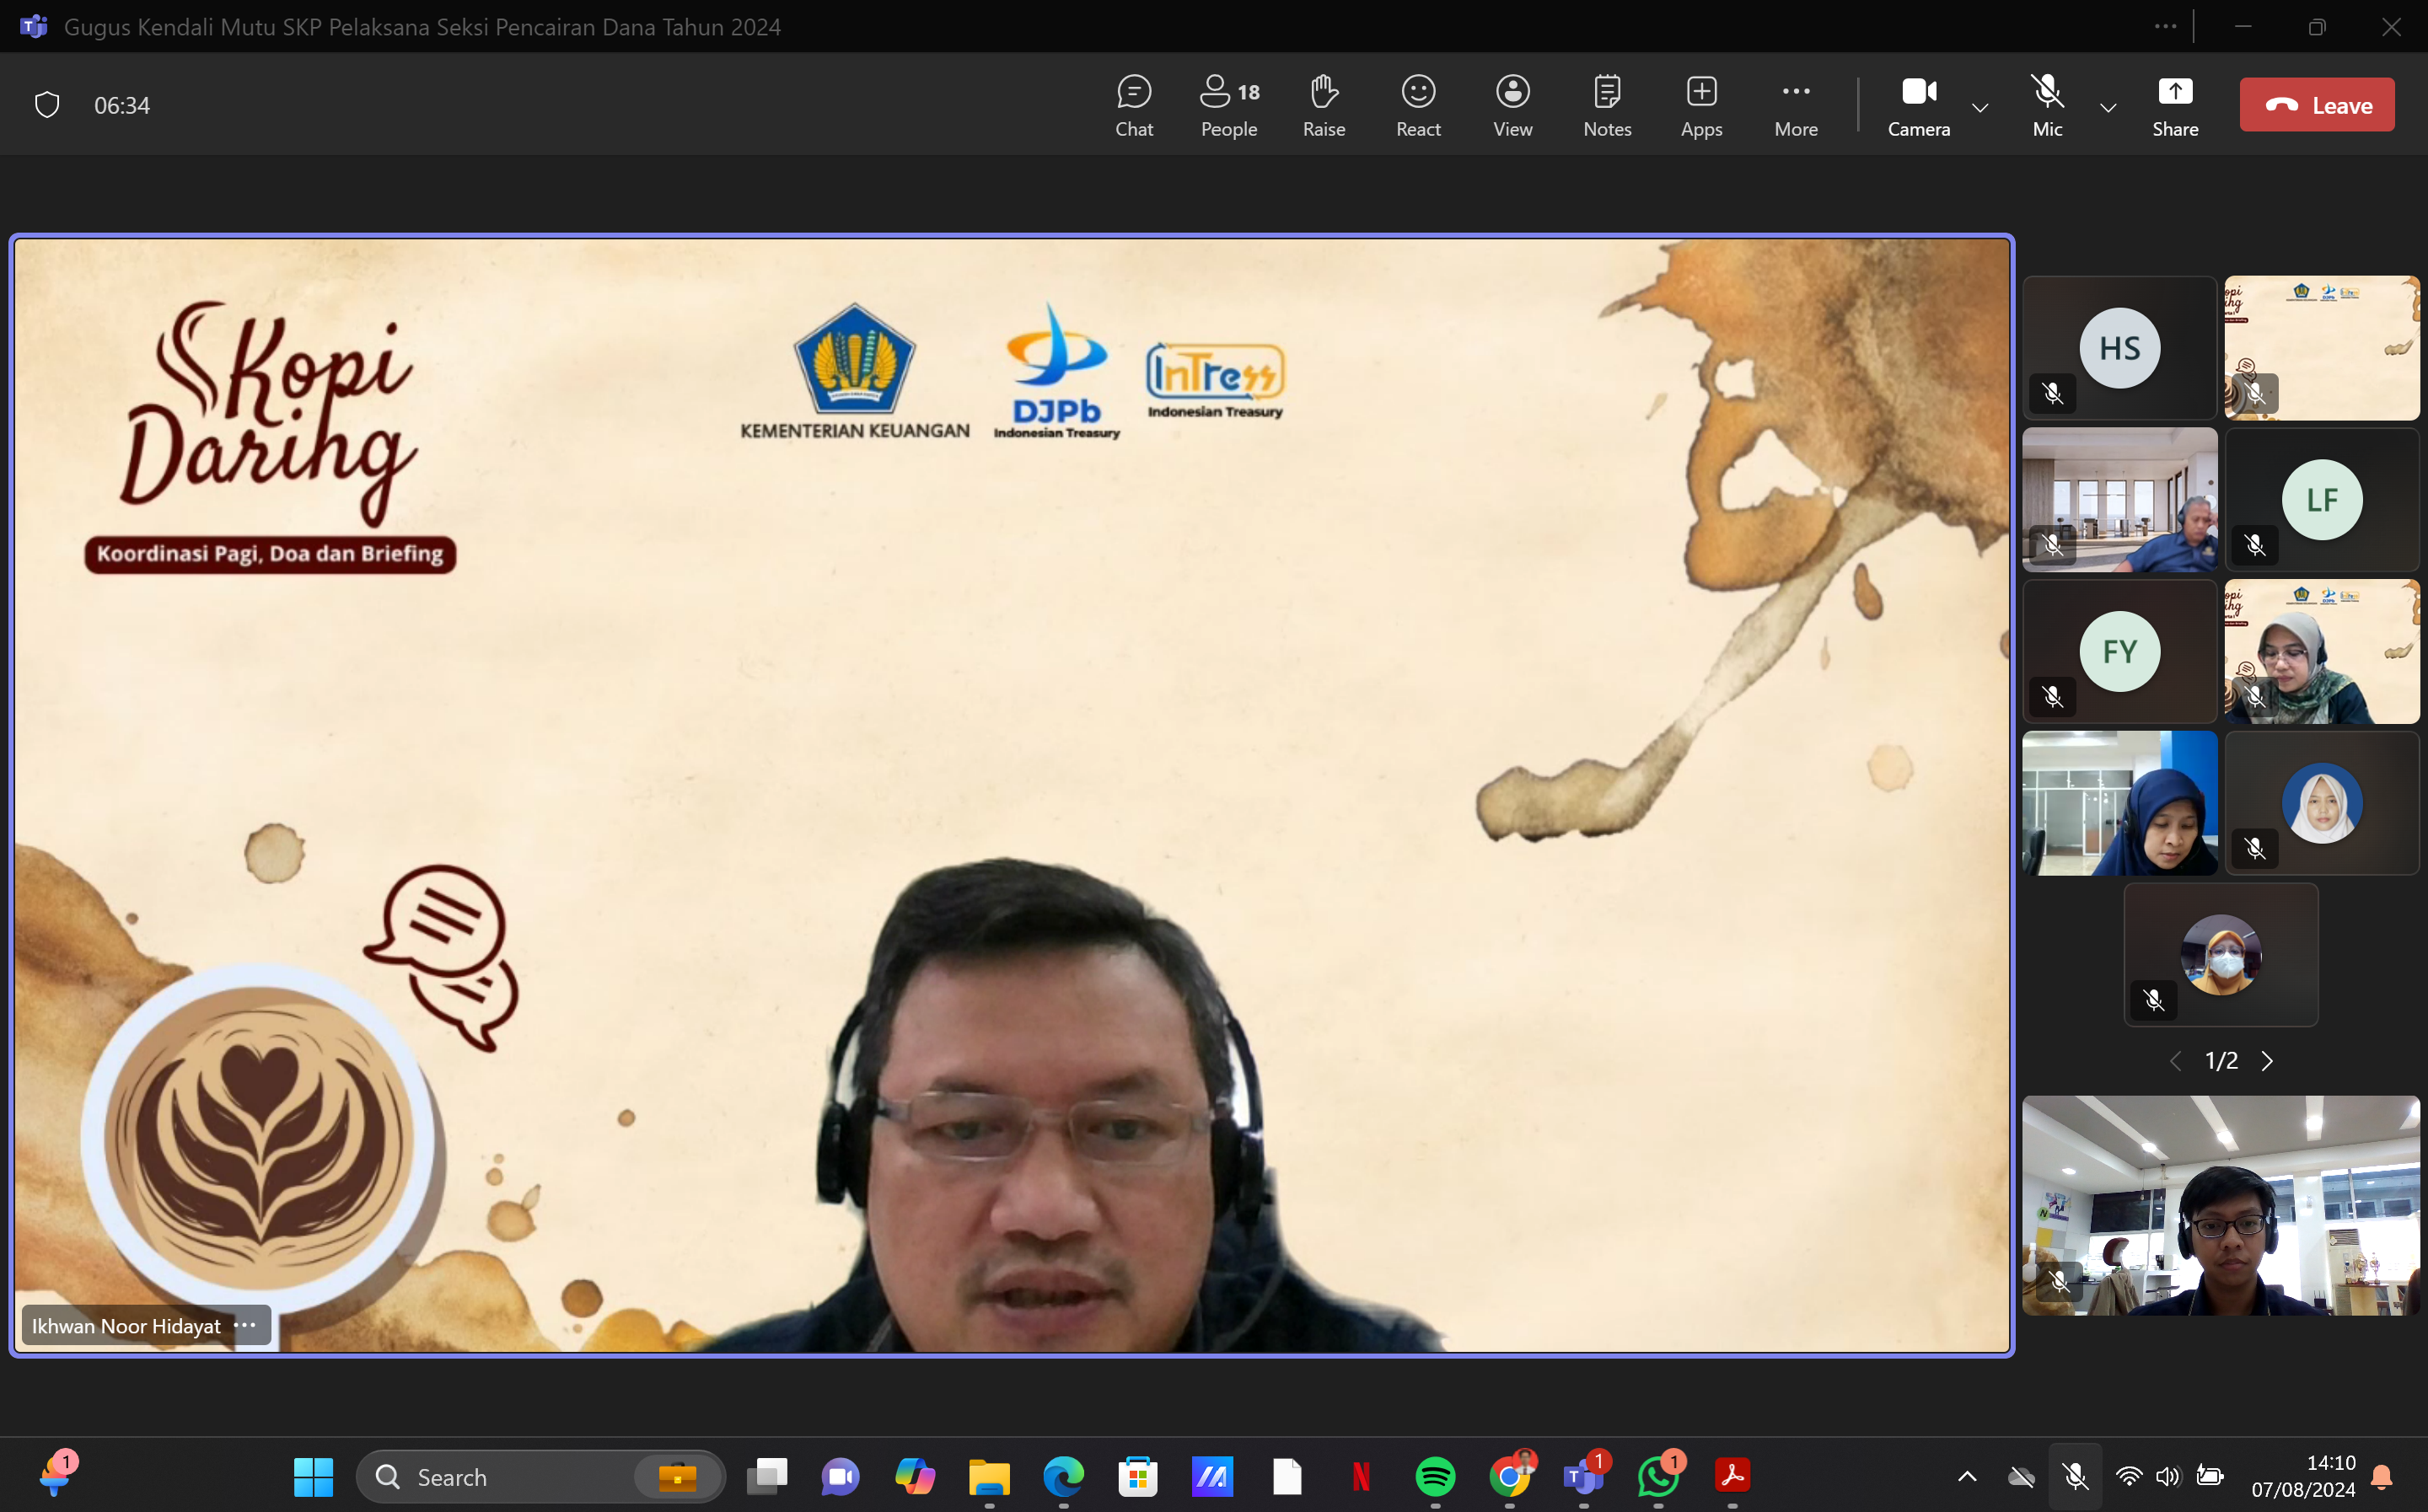Image resolution: width=2428 pixels, height=1512 pixels.
Task: Open the View layout options
Action: [x=1512, y=105]
